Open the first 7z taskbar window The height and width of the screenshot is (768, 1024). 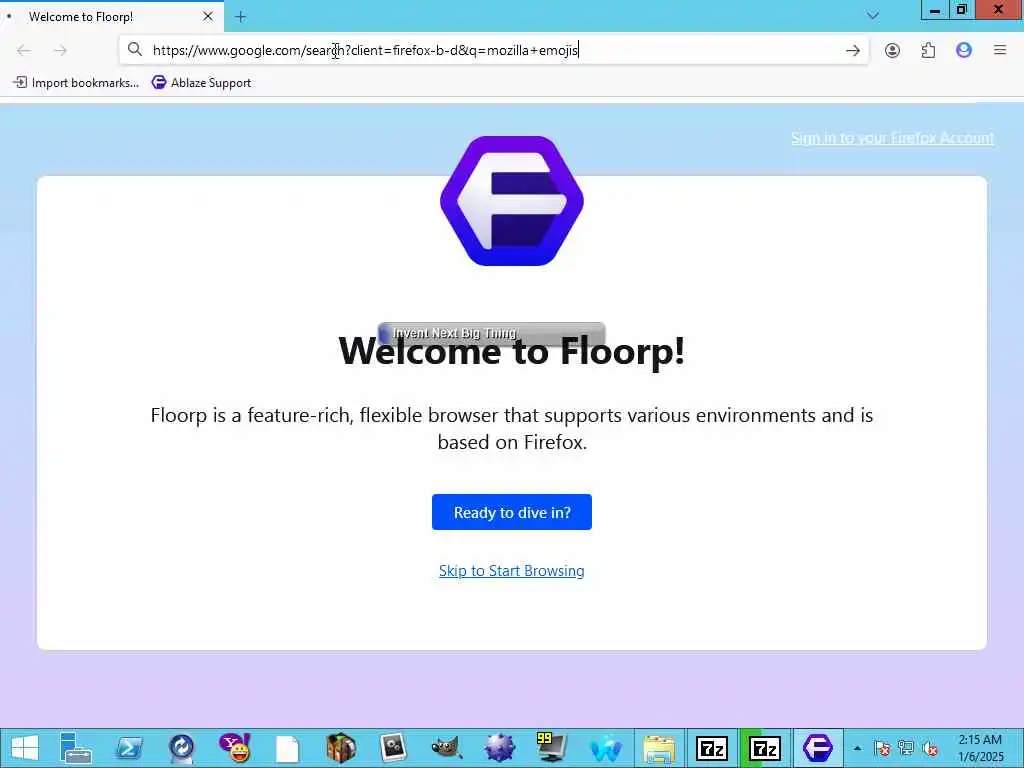[712, 748]
